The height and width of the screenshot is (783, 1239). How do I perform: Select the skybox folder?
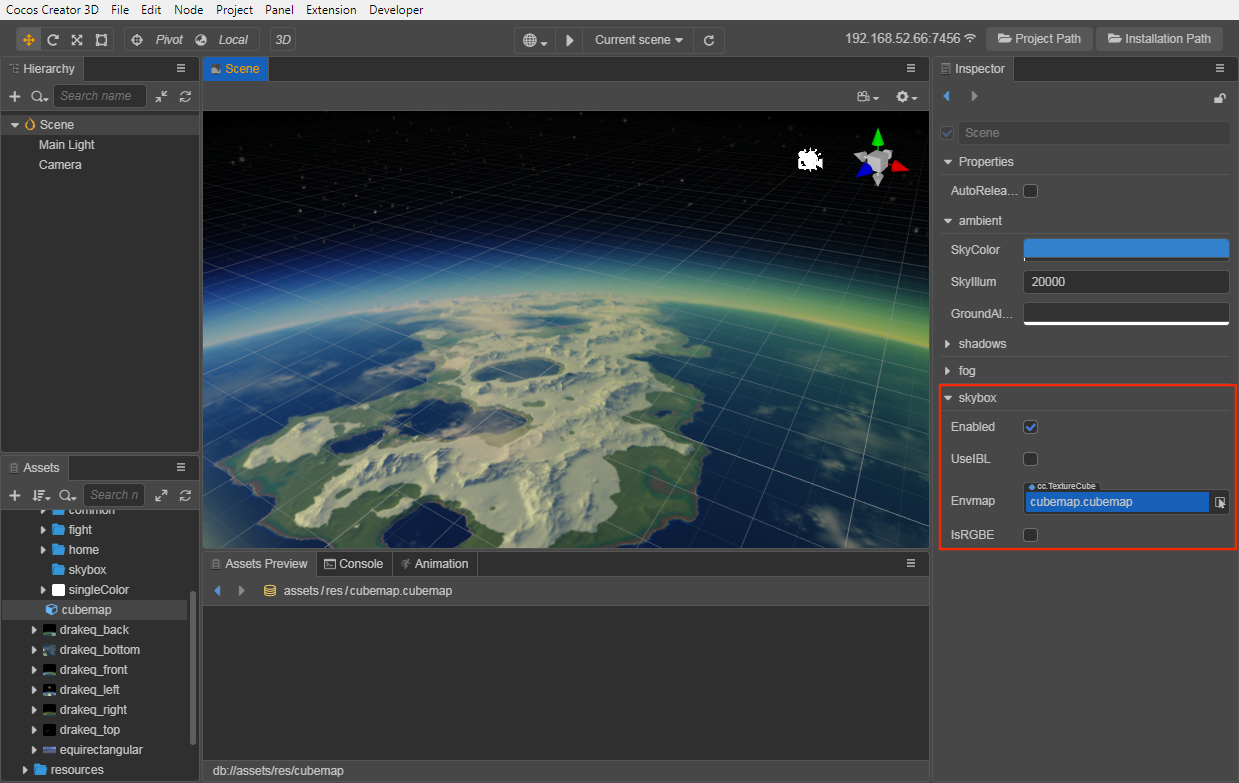coord(87,570)
